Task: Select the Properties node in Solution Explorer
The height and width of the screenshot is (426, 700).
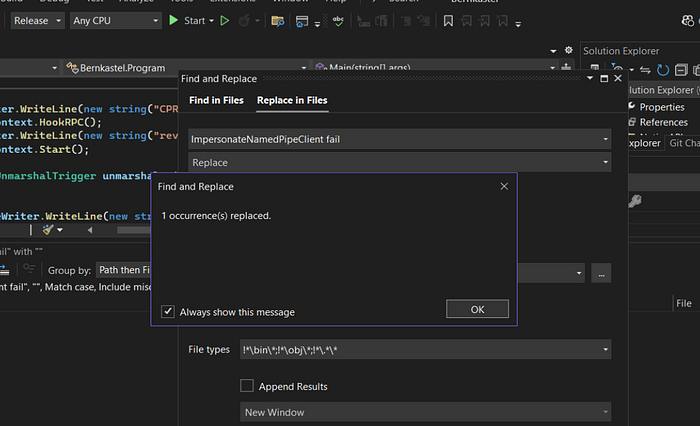Action: (662, 107)
